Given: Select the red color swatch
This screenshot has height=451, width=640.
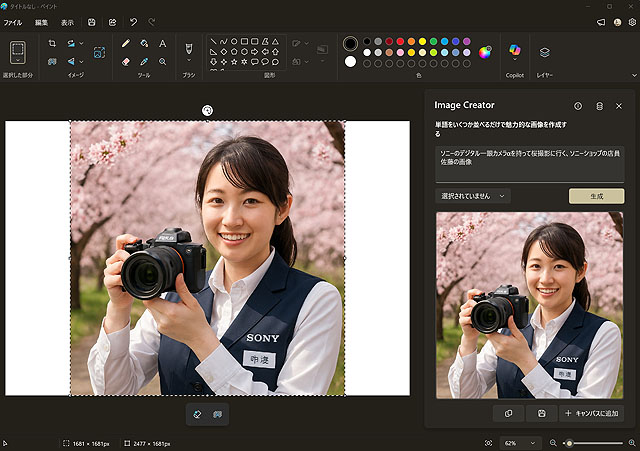Looking at the screenshot, I should [x=400, y=42].
